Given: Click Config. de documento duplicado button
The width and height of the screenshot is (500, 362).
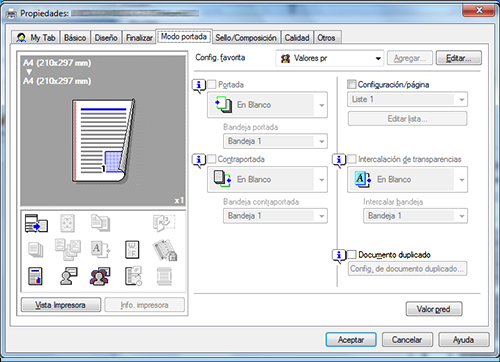Looking at the screenshot, I should click(407, 269).
